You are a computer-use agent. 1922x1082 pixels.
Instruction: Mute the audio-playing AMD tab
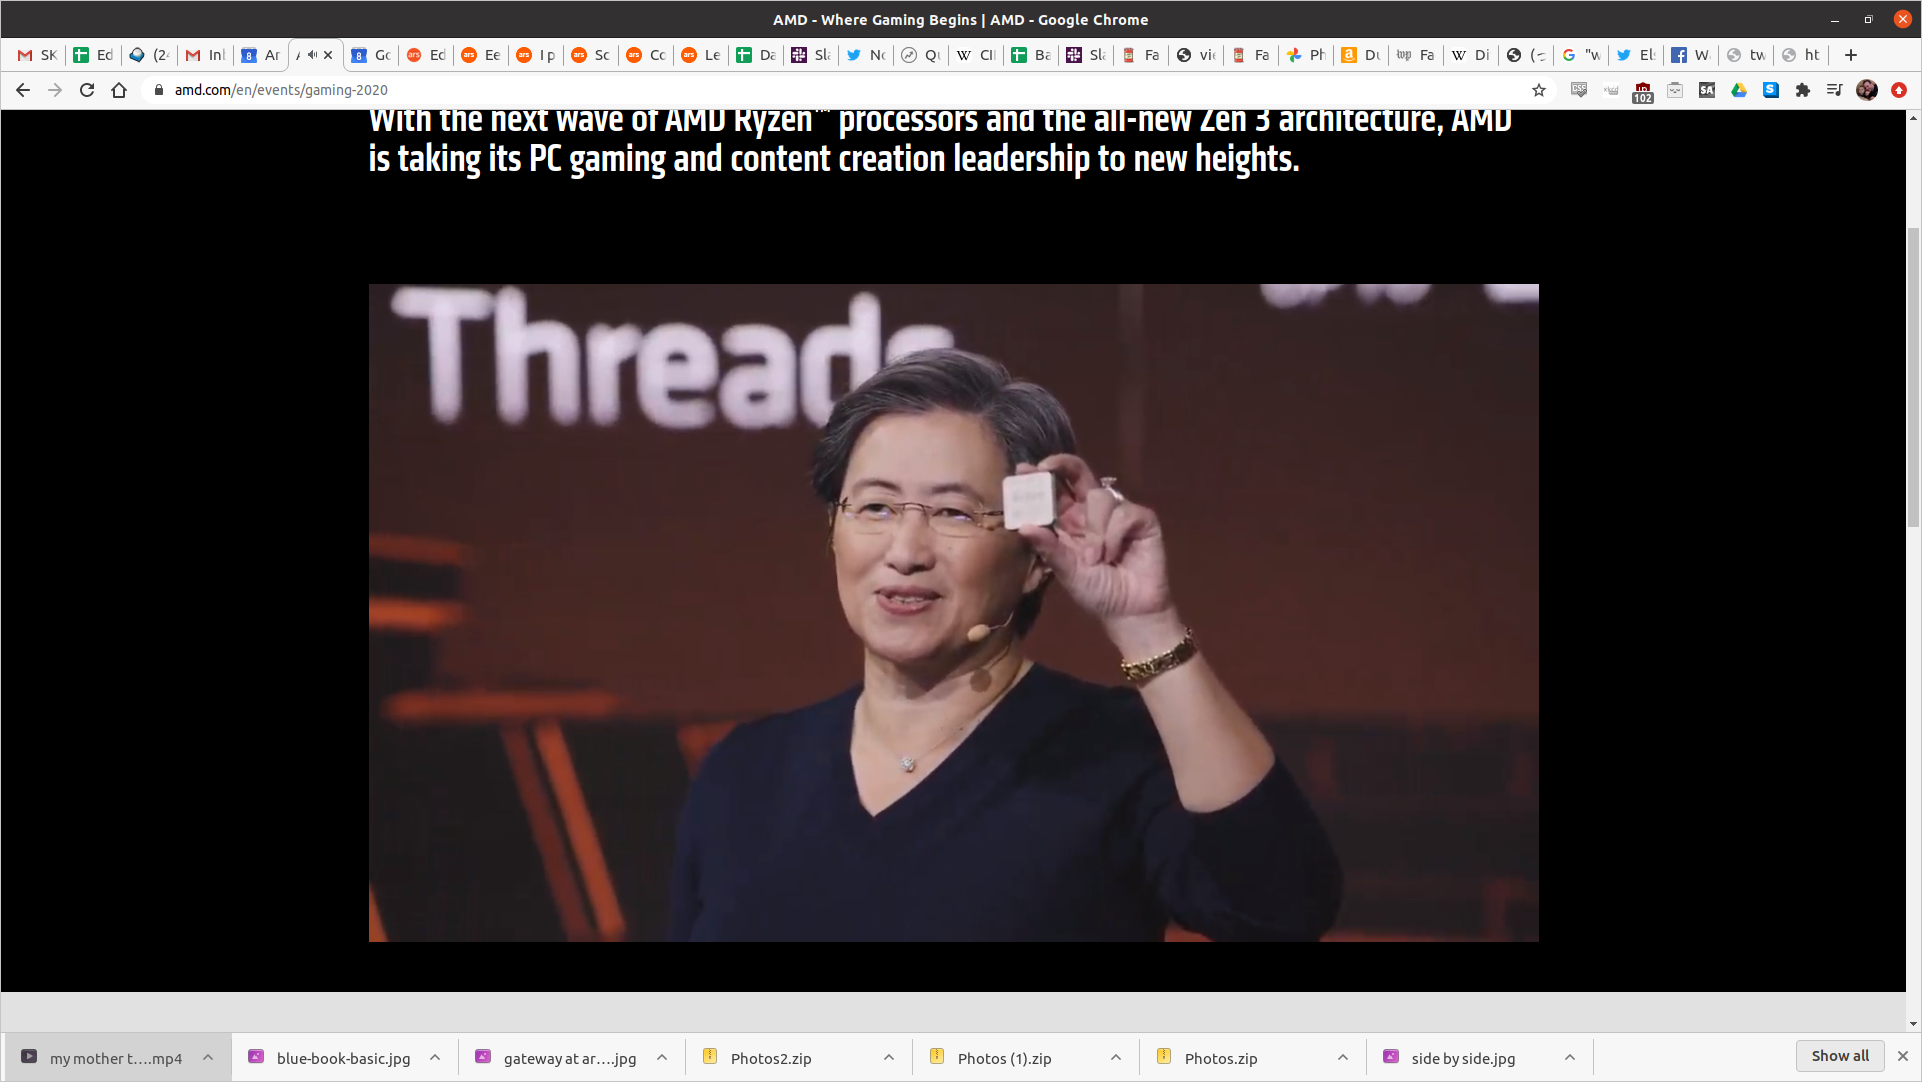(x=313, y=55)
